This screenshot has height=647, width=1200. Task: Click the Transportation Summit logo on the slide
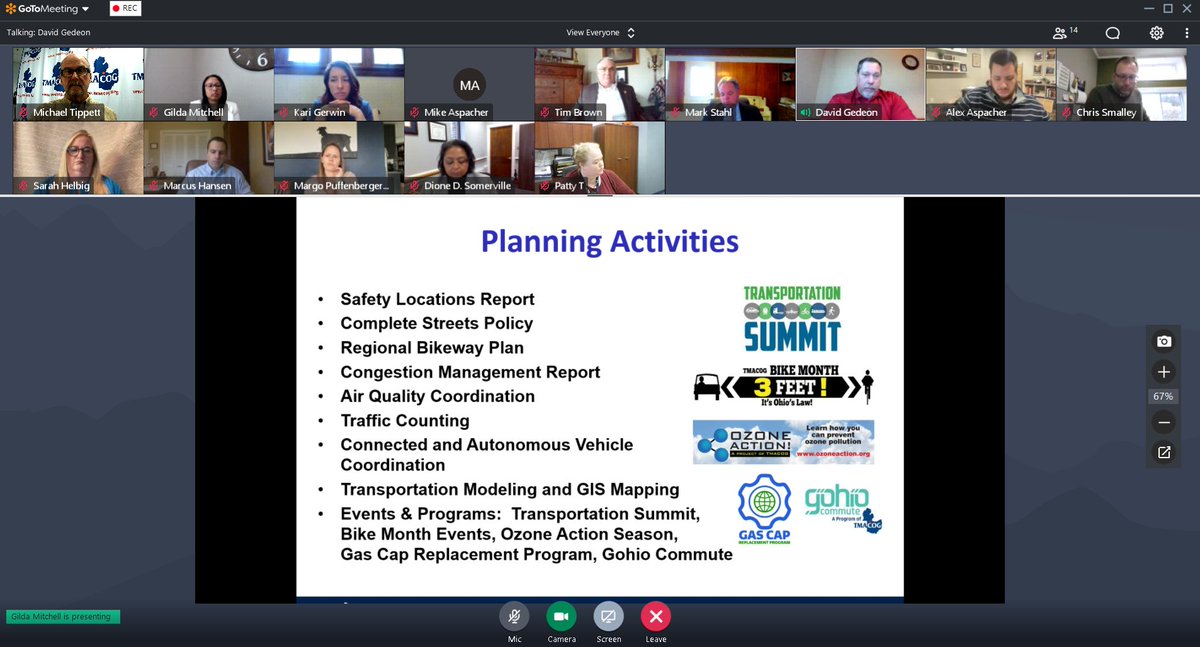pos(792,318)
